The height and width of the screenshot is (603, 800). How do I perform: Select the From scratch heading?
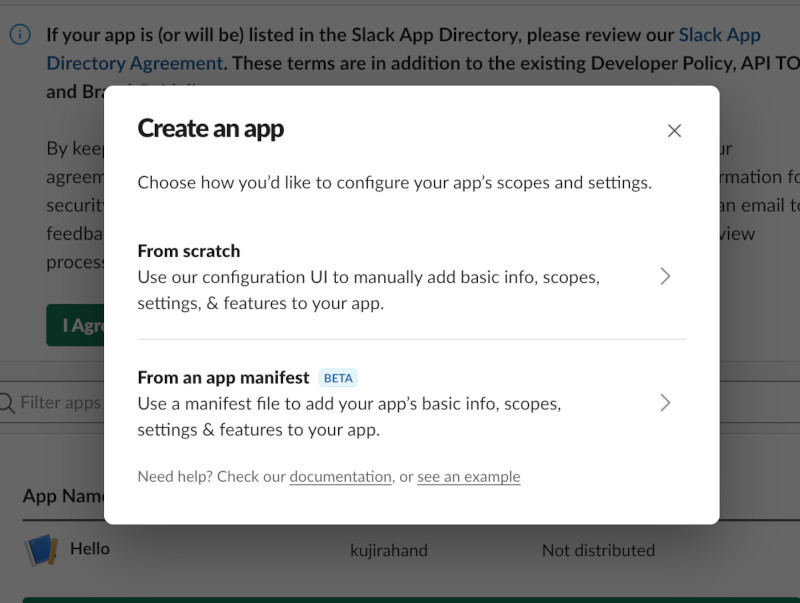[189, 251]
